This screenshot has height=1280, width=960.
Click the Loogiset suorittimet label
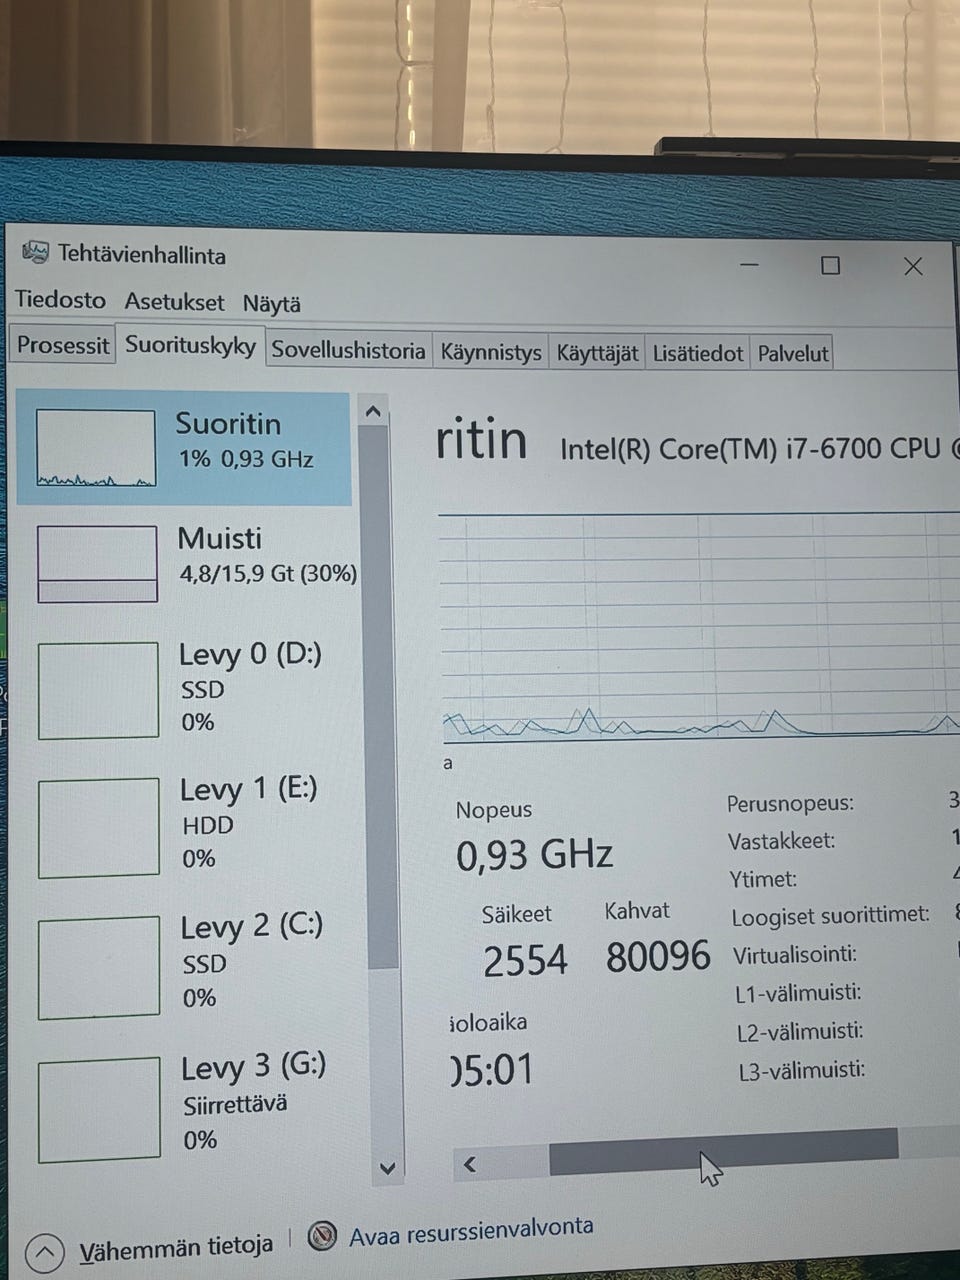pos(830,916)
